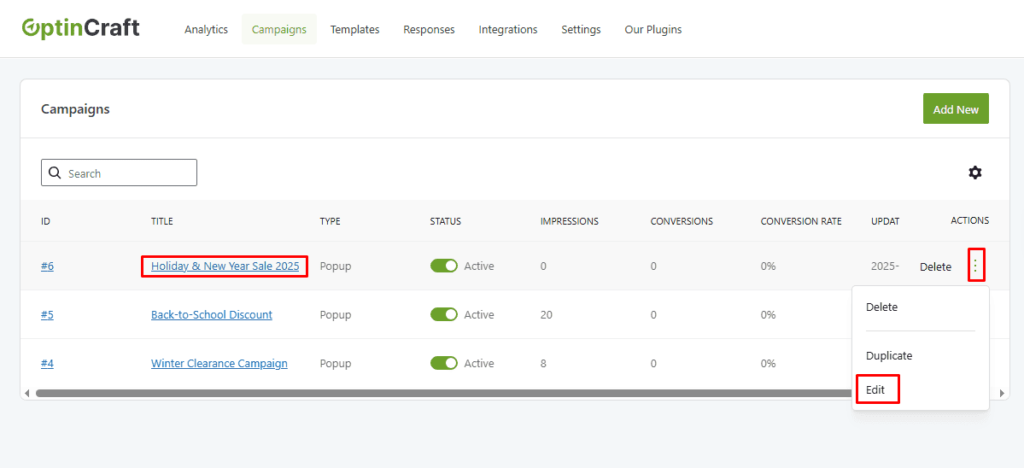Disable the Holiday & New Year Sale toggle
The height and width of the screenshot is (468, 1024).
(443, 266)
